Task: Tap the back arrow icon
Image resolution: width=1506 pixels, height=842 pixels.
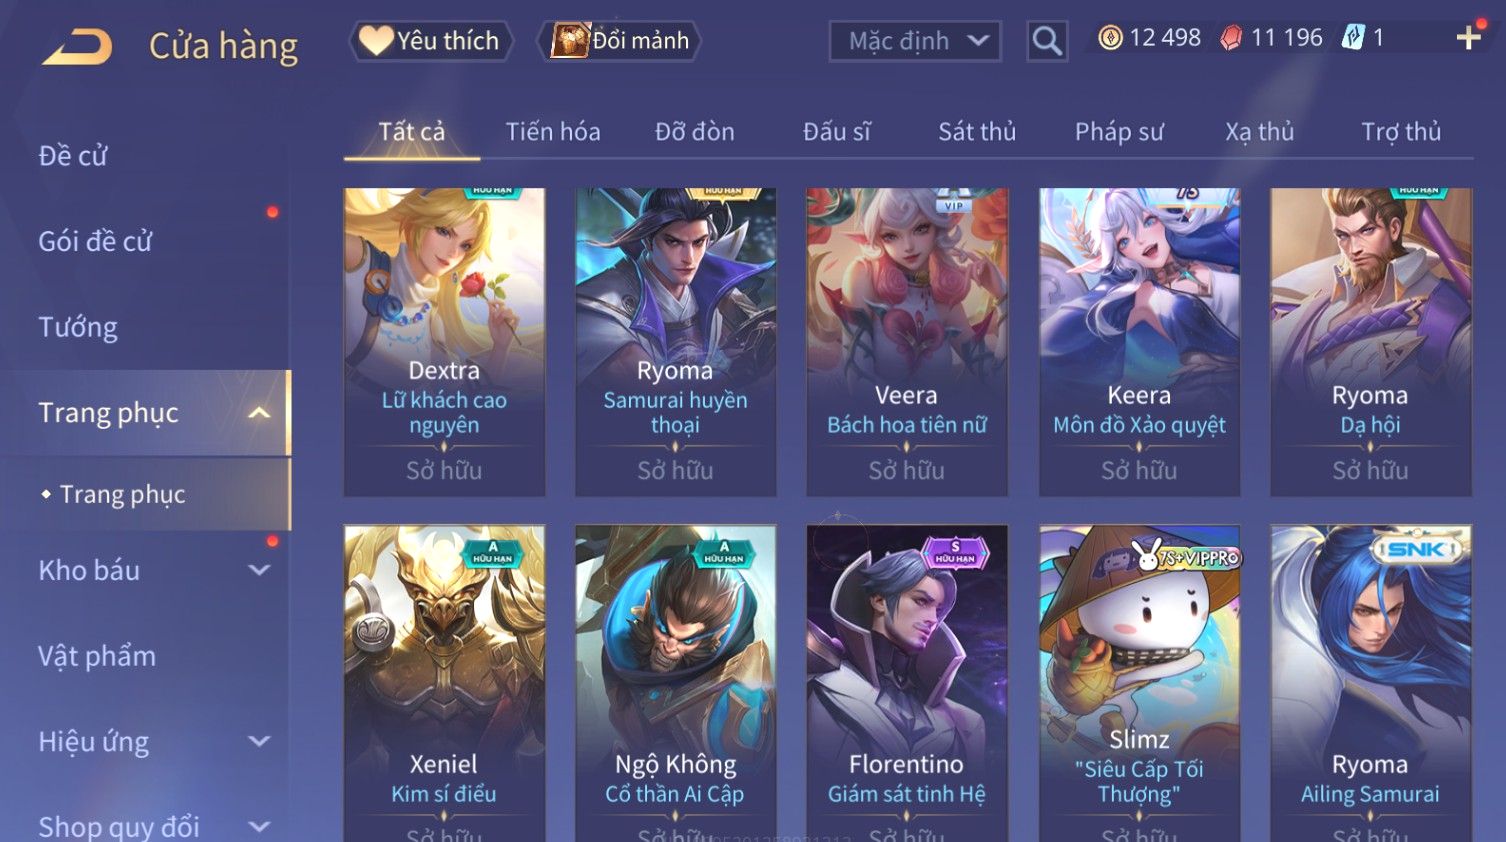Action: 77,46
